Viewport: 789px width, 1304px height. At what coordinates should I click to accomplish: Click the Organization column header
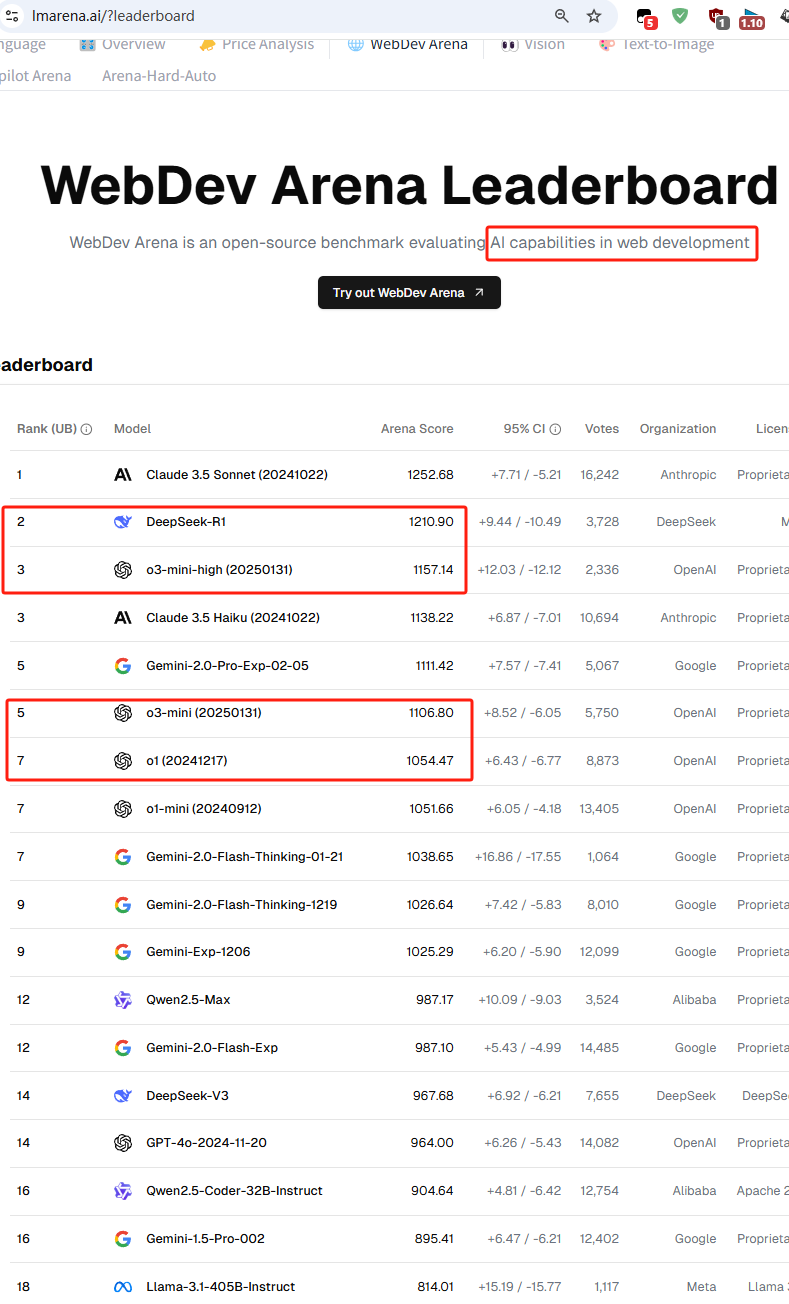point(678,429)
